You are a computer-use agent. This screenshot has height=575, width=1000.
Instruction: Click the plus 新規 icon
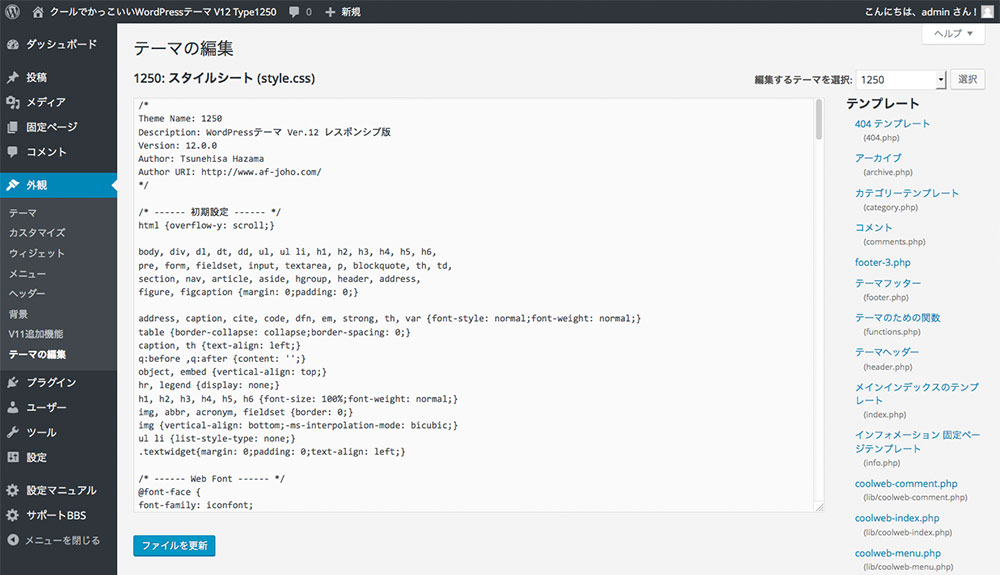[330, 11]
